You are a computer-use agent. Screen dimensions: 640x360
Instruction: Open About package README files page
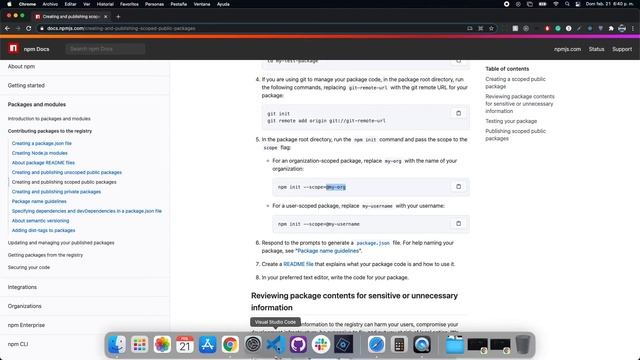coord(43,163)
